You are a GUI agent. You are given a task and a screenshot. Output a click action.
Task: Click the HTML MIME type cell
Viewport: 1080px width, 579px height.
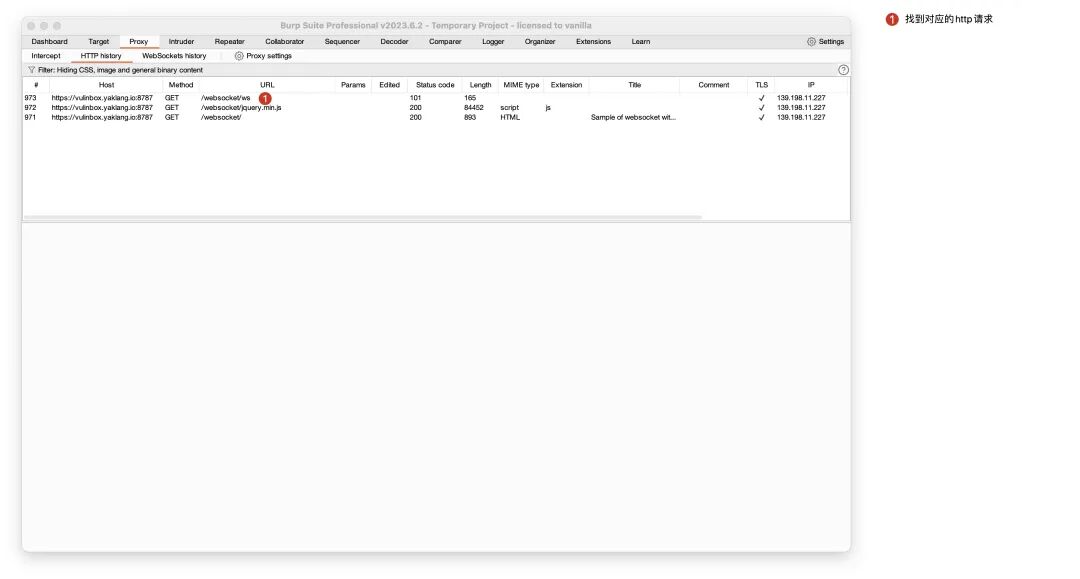pos(510,118)
